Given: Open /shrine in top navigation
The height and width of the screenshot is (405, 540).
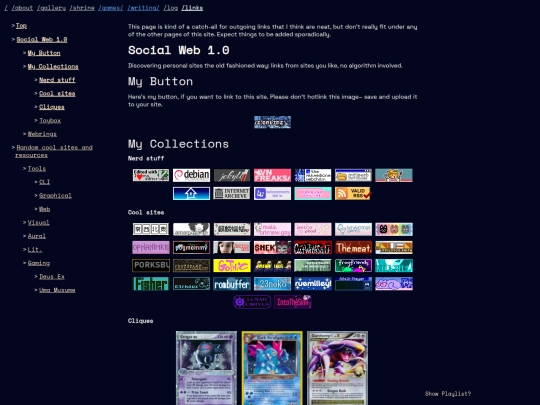Looking at the screenshot, I should pyautogui.click(x=82, y=8).
